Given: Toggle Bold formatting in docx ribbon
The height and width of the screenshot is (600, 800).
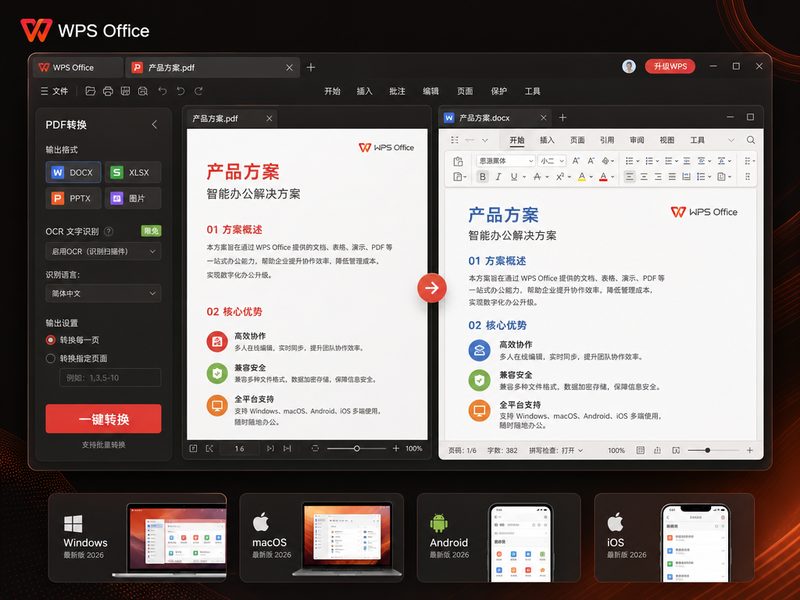Looking at the screenshot, I should (482, 177).
